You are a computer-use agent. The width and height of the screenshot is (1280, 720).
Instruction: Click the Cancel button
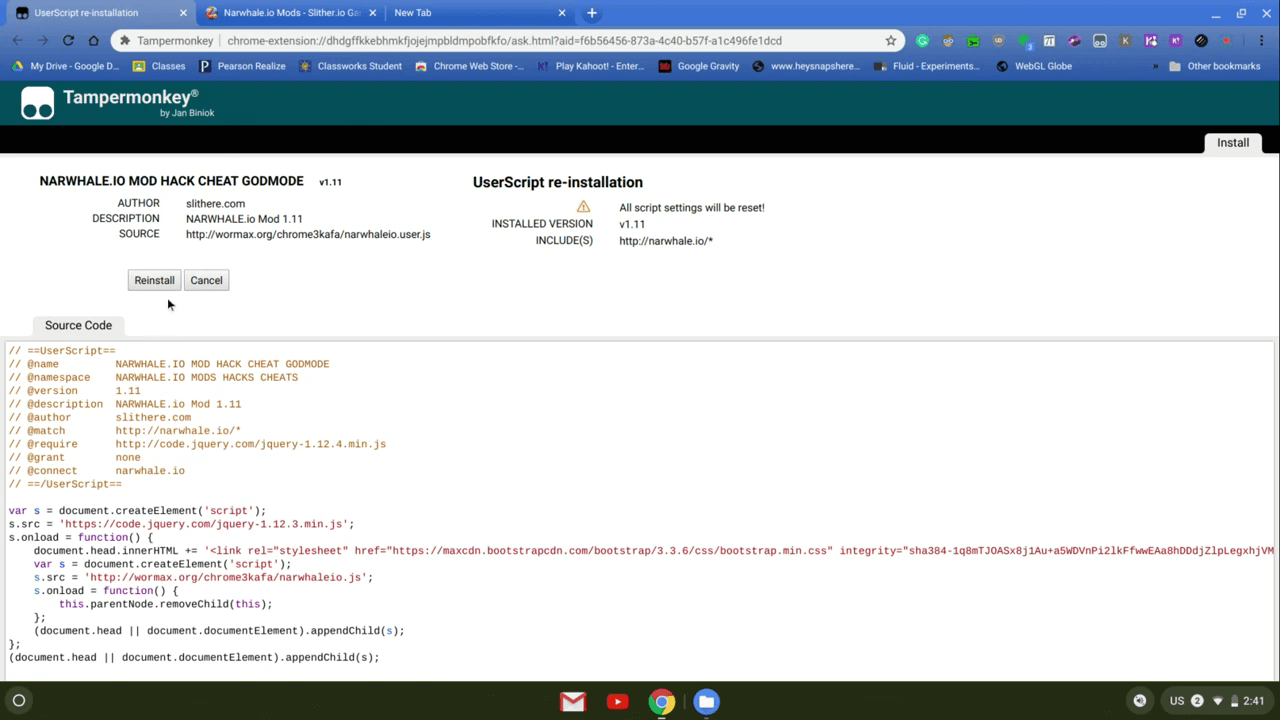pyautogui.click(x=206, y=280)
